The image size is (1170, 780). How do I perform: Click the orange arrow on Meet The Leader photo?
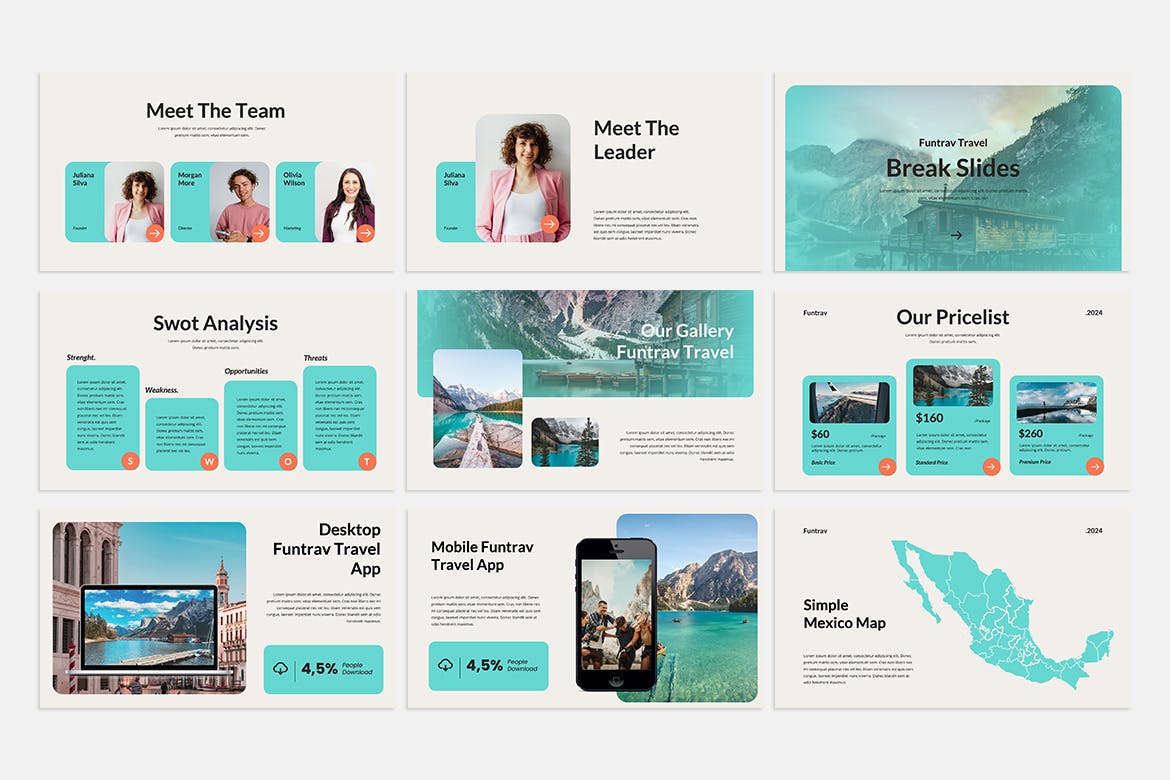[x=549, y=224]
